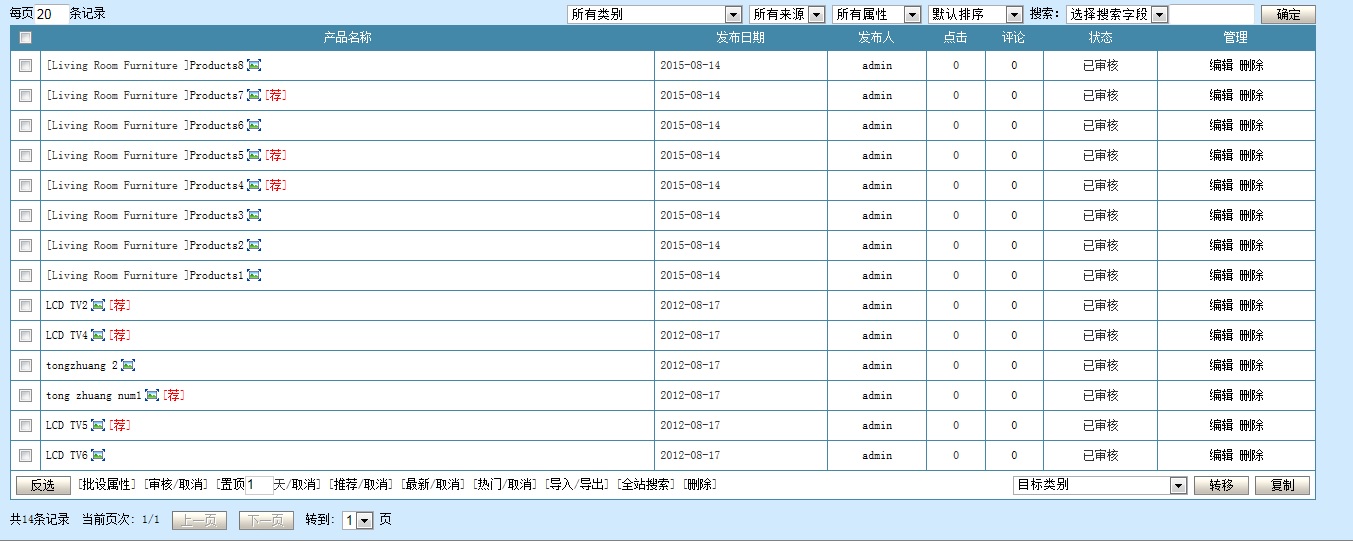The height and width of the screenshot is (543, 1353).
Task: Check the box for LCD TV2 row
Action: click(x=25, y=306)
